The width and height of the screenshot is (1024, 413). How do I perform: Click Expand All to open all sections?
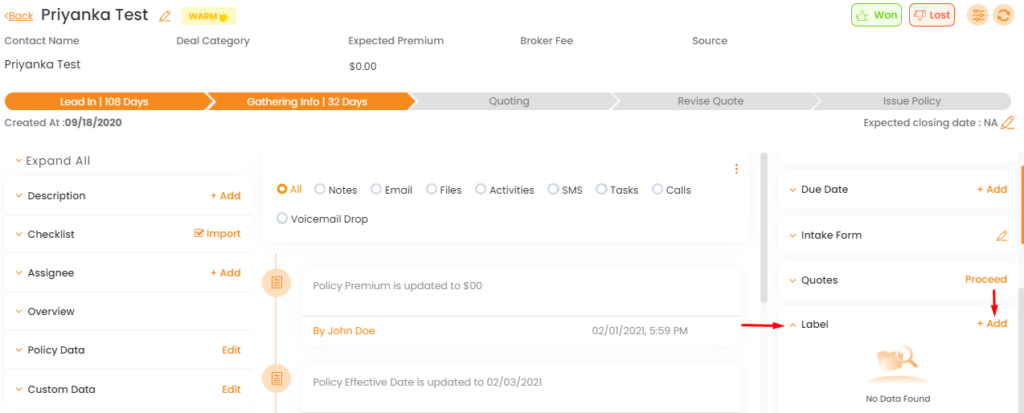(x=52, y=161)
